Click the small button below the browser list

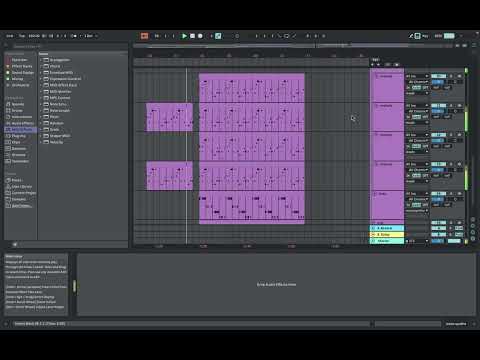15,244
